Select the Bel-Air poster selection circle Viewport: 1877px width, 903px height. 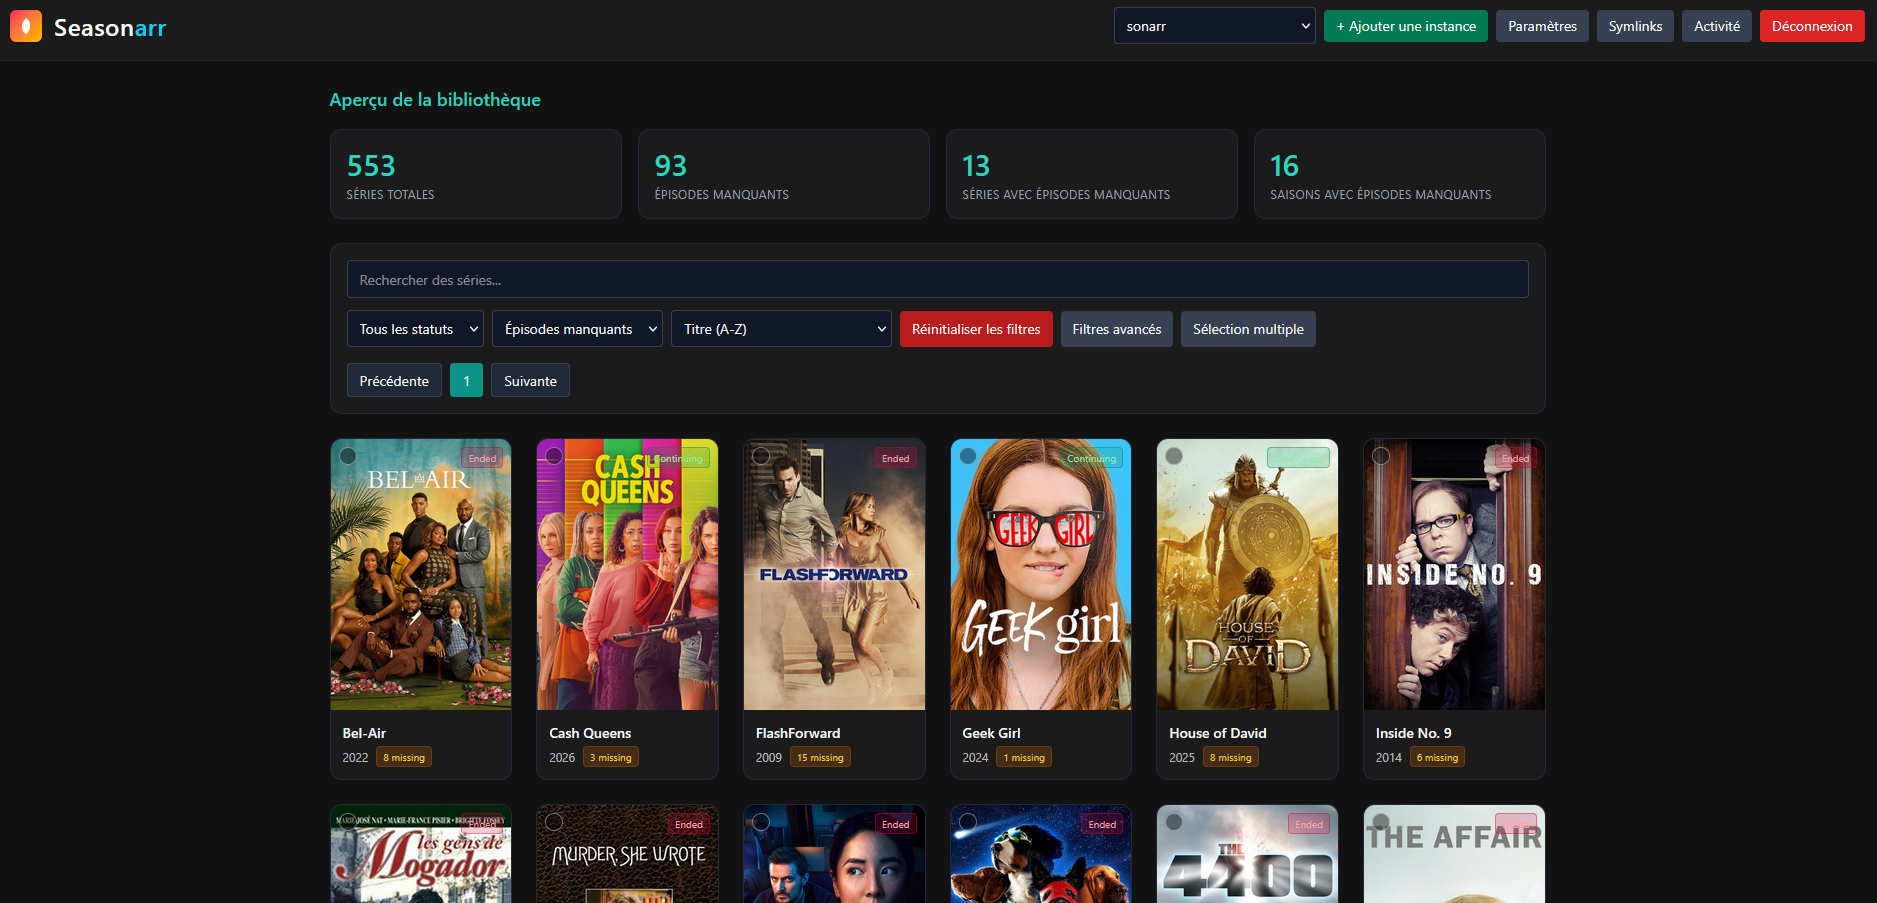[x=348, y=456]
